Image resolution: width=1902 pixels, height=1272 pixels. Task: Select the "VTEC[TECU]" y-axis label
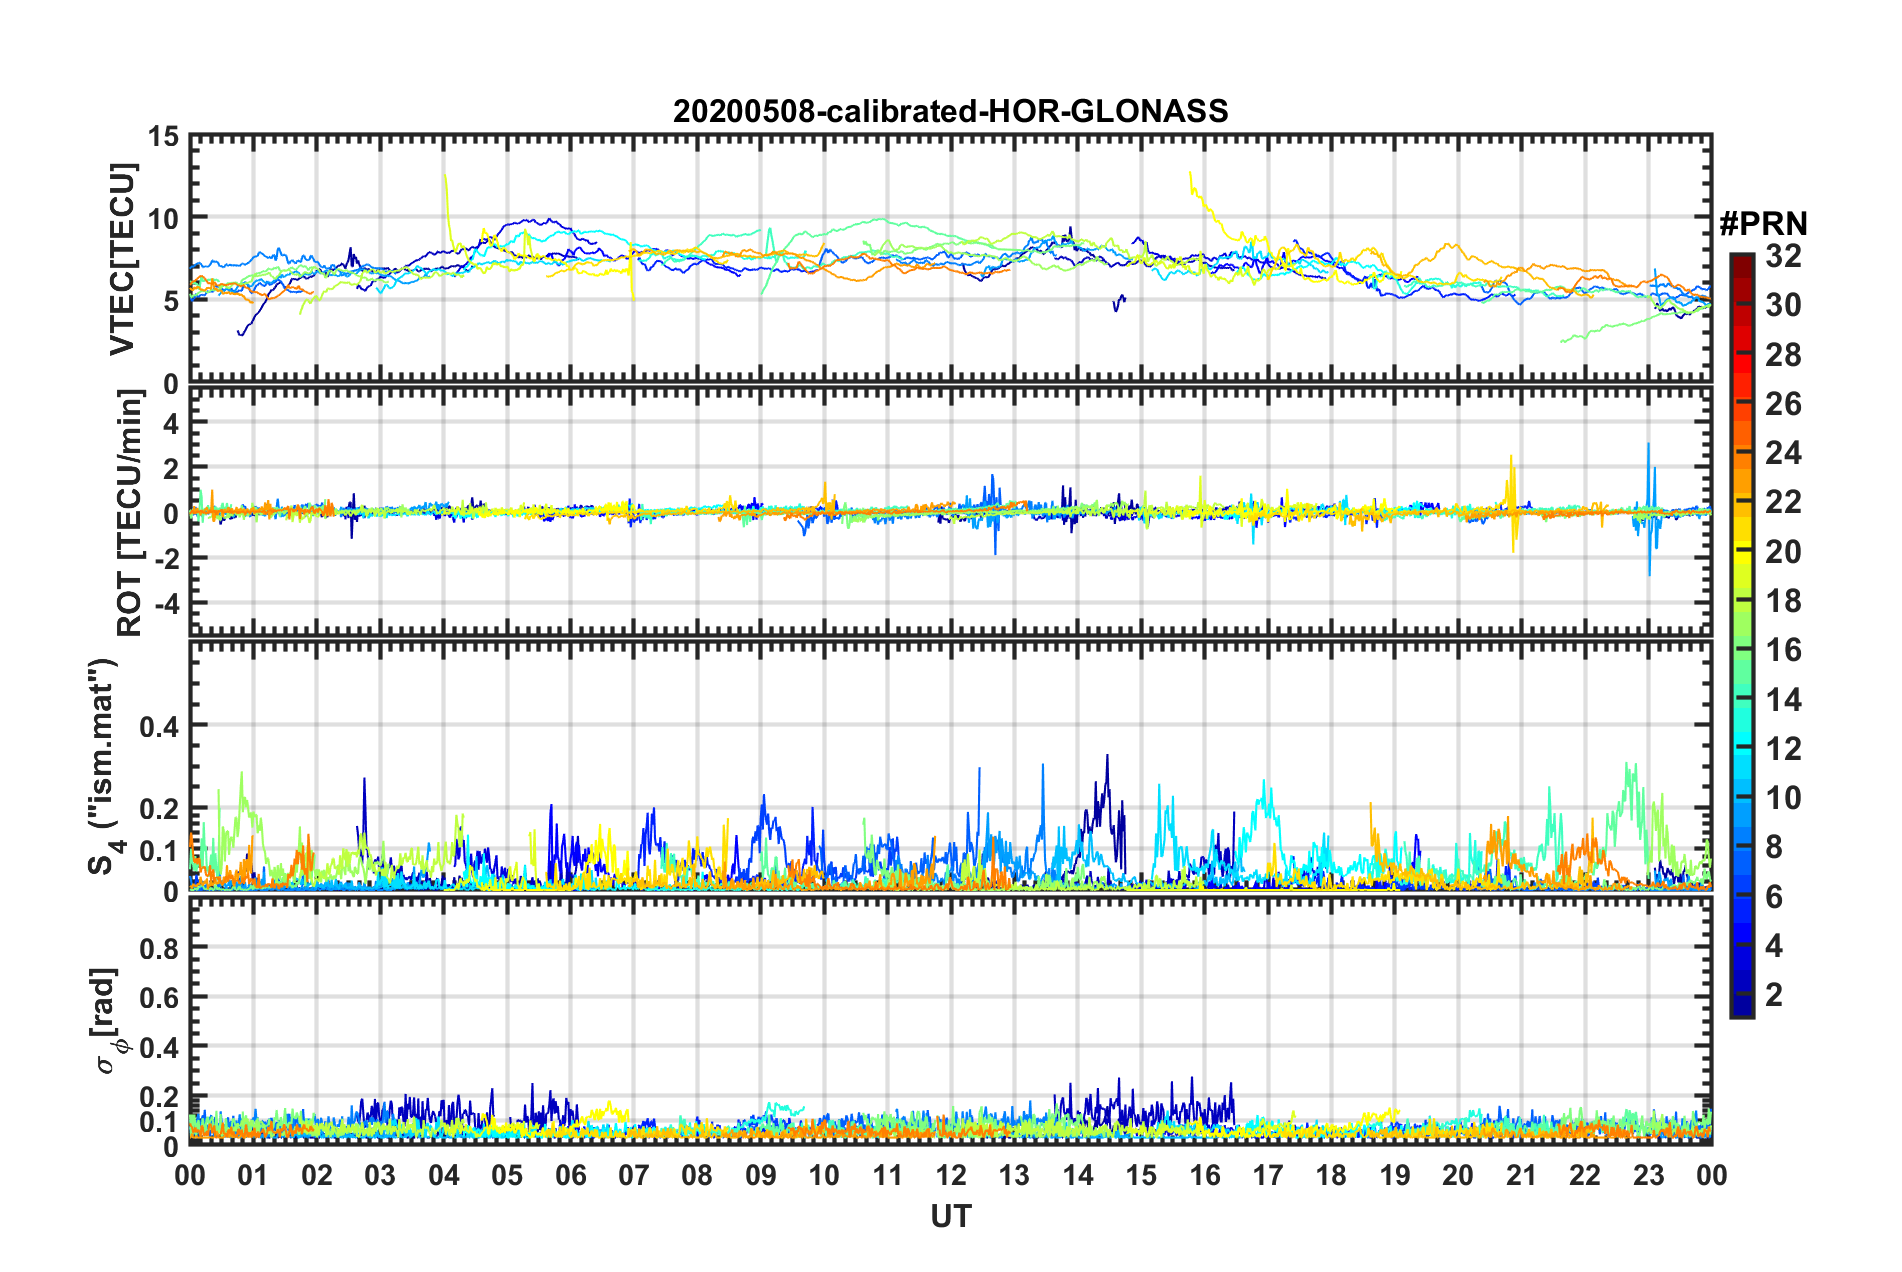(x=122, y=260)
